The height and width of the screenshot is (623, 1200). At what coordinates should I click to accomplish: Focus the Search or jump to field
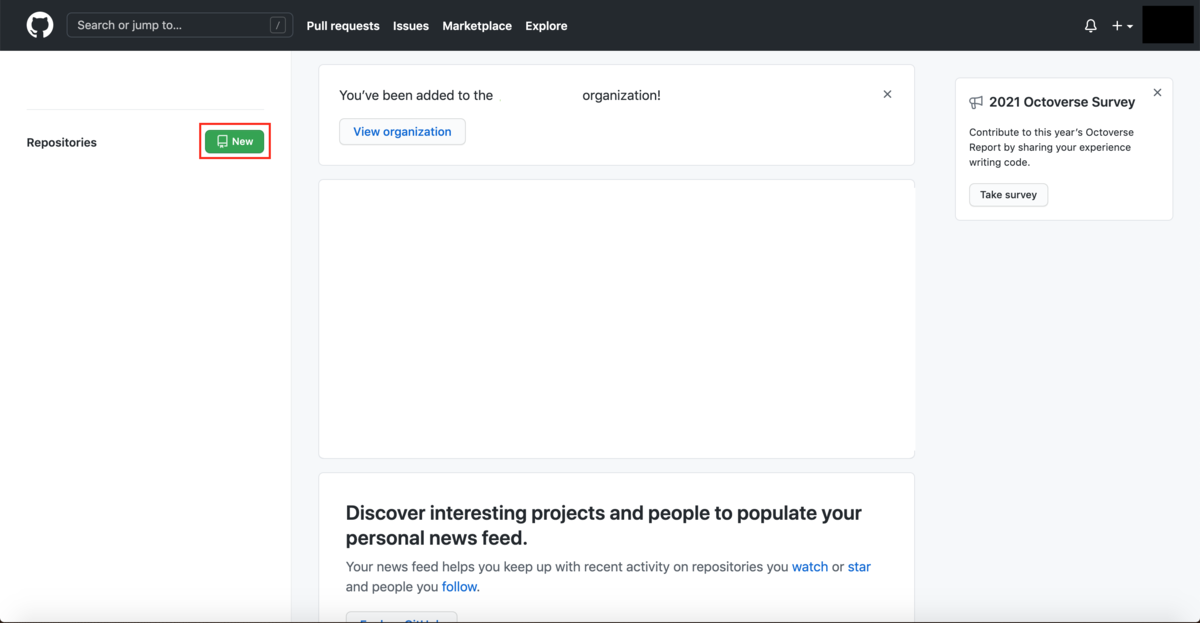coord(179,25)
